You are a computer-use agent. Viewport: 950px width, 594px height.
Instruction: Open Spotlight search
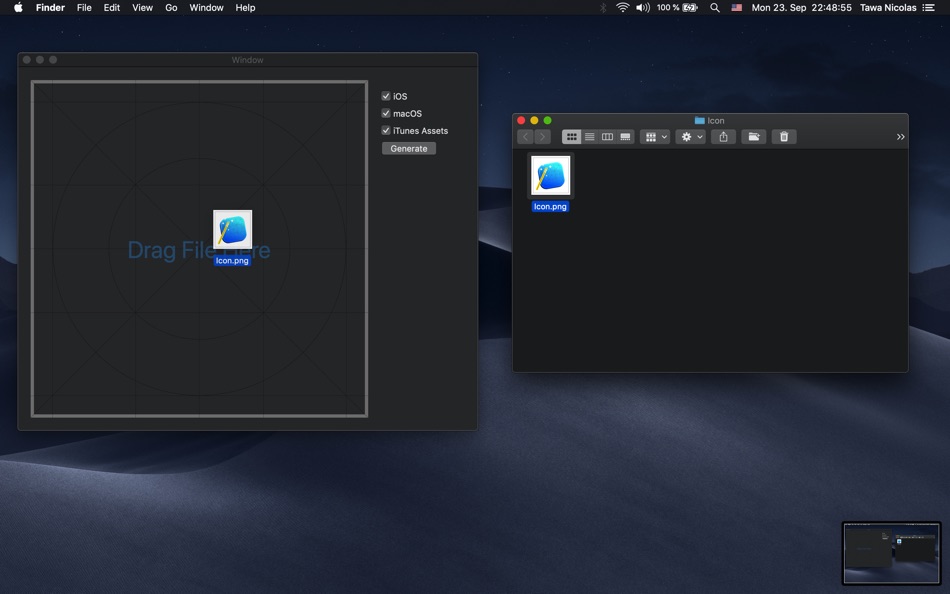[x=715, y=7]
